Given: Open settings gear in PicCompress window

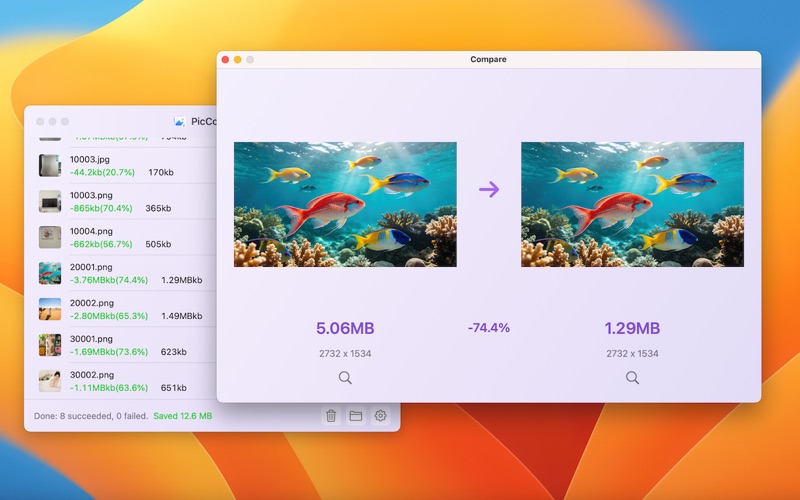Looking at the screenshot, I should click(380, 416).
